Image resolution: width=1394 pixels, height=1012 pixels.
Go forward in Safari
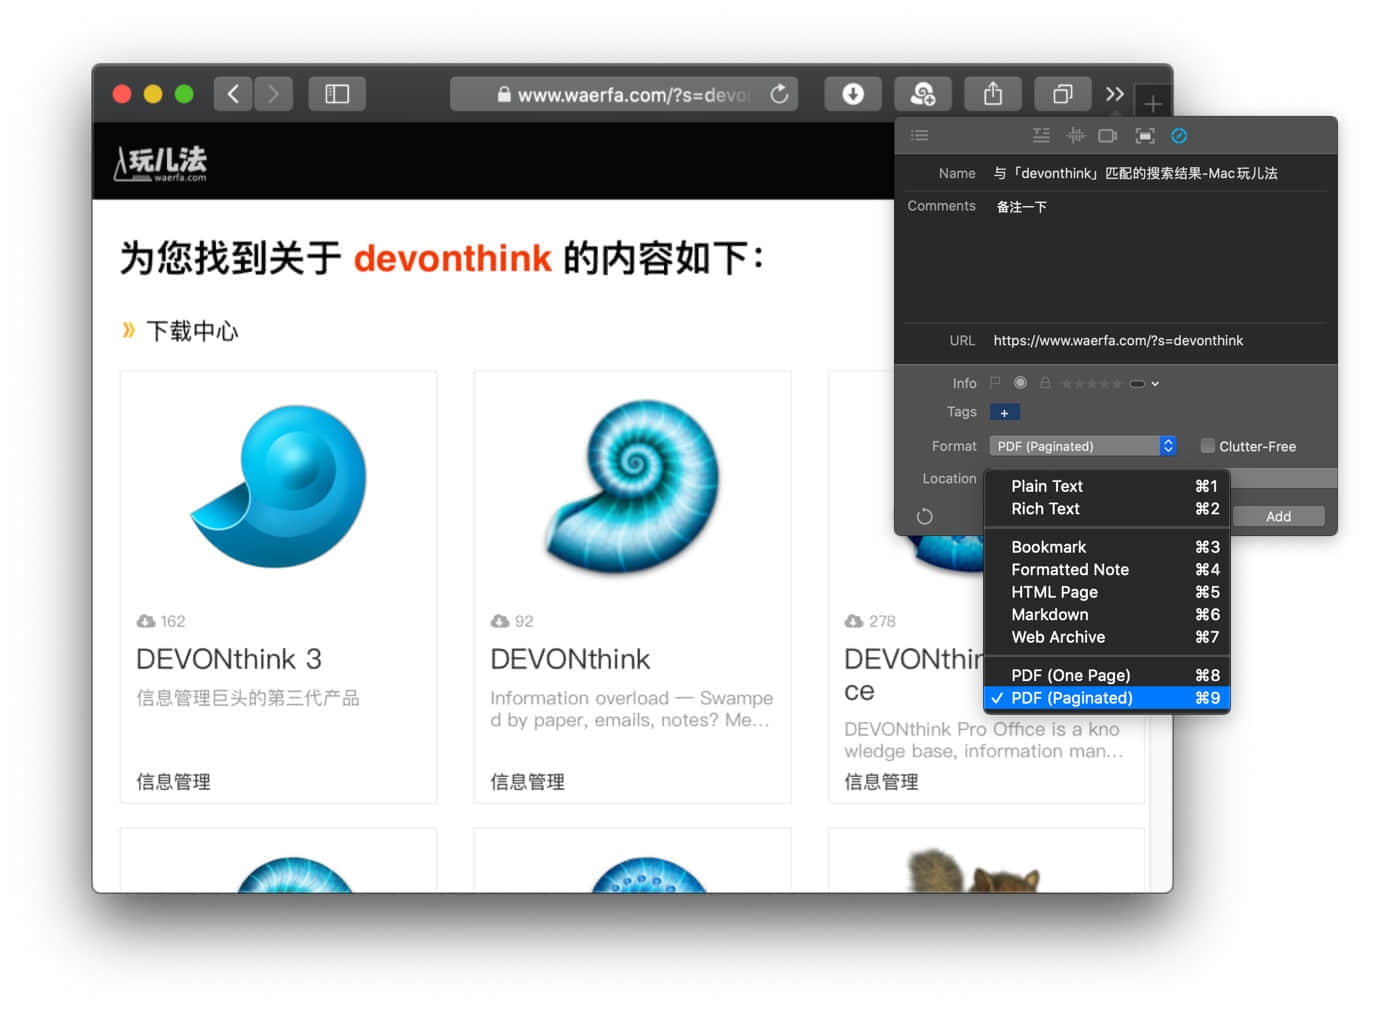(x=273, y=94)
